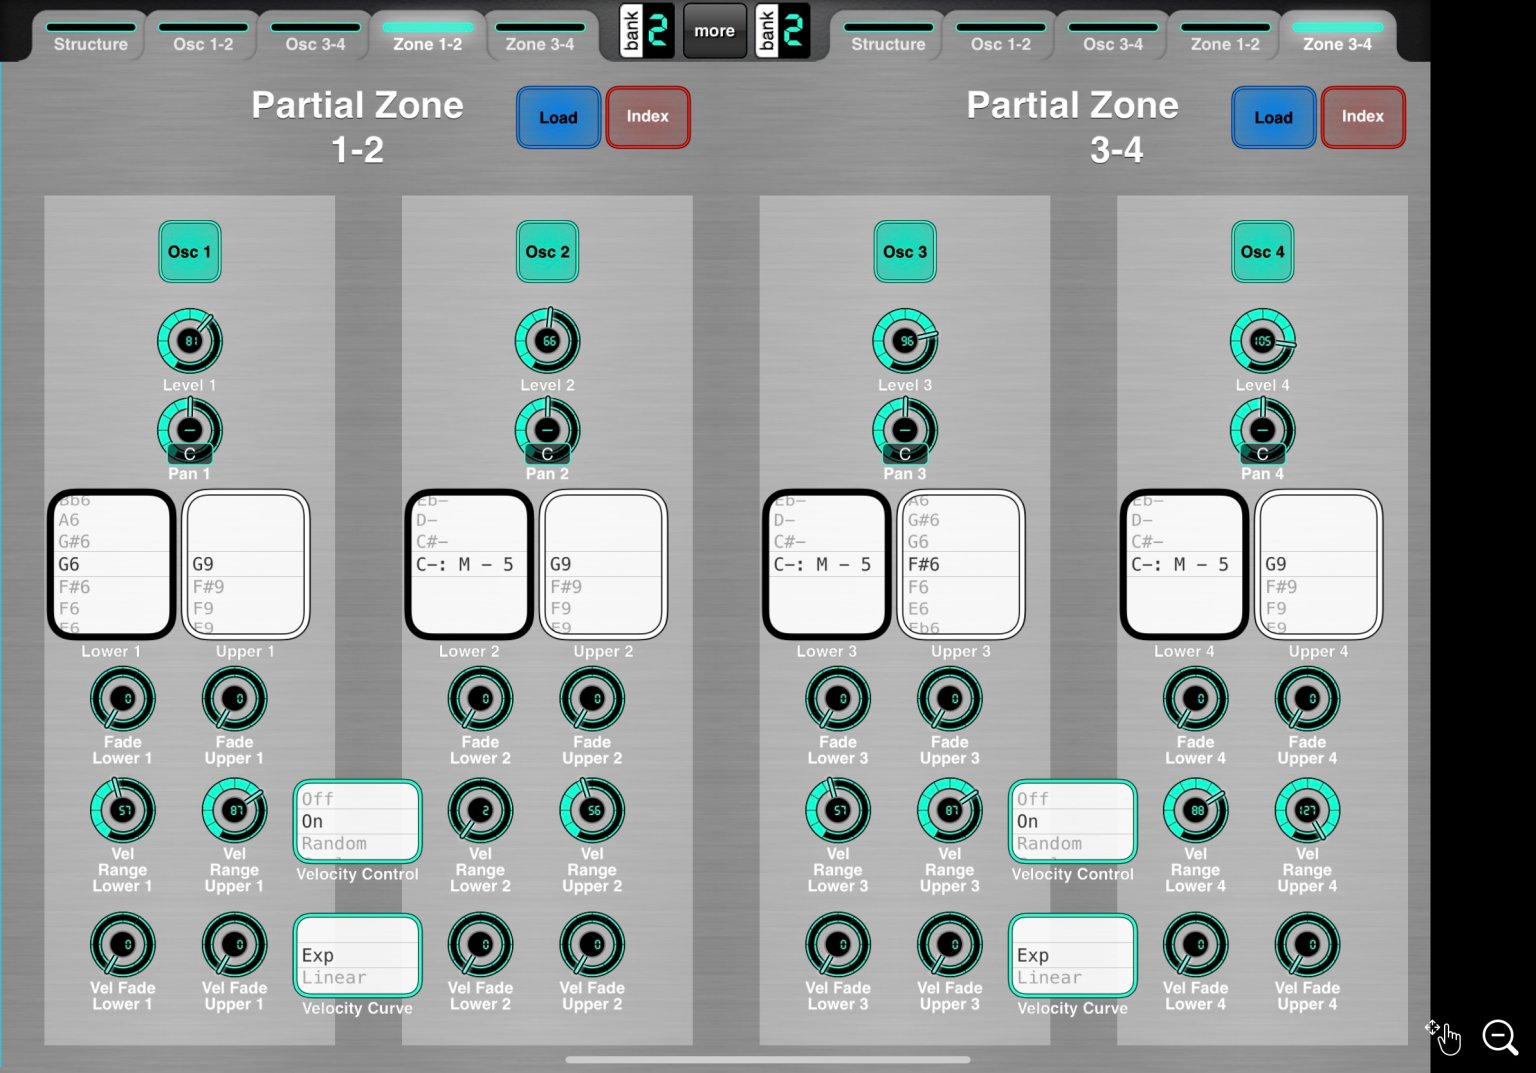Open Zone 3-4 Velocity Curve list
This screenshot has width=1536, height=1073.
tap(1073, 956)
